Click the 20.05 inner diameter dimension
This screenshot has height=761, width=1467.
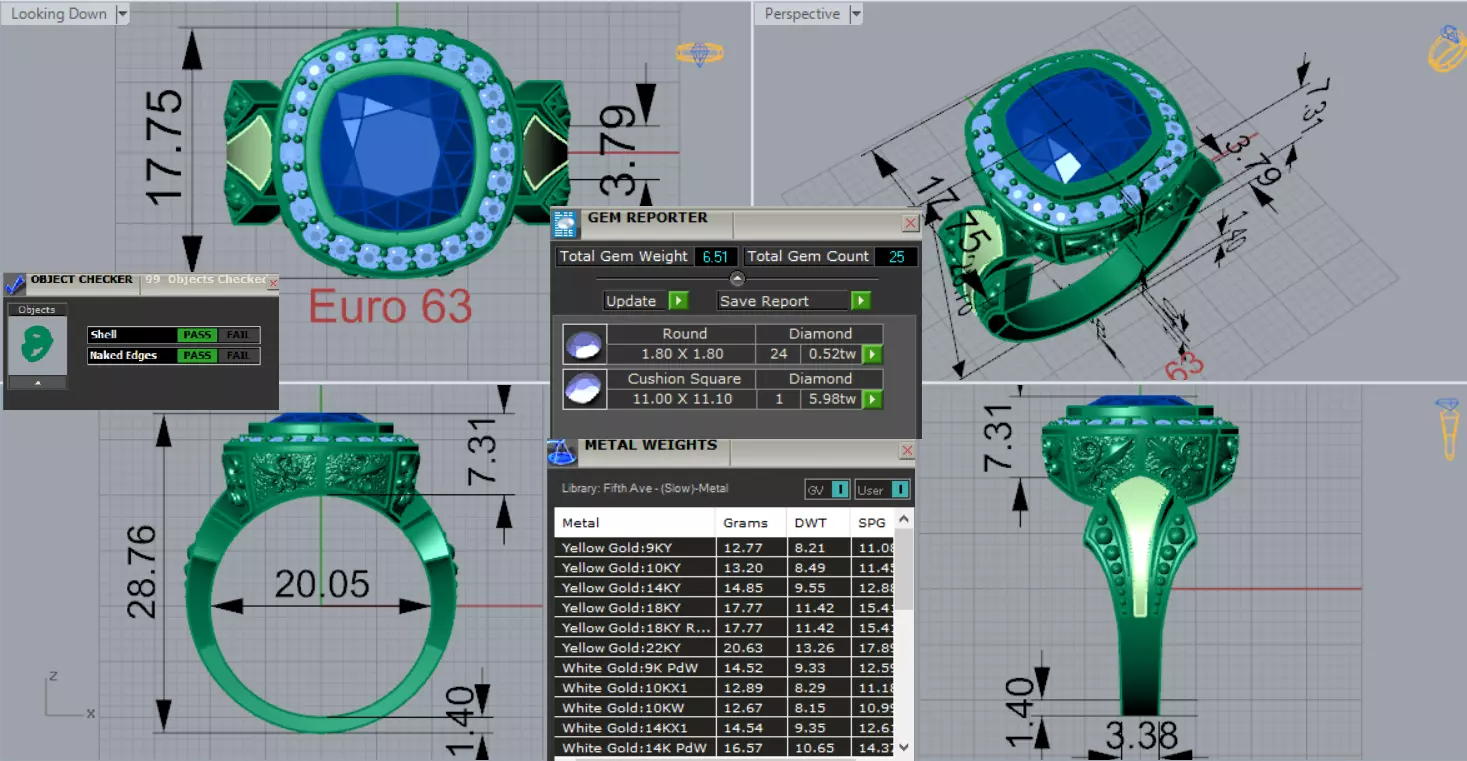322,584
